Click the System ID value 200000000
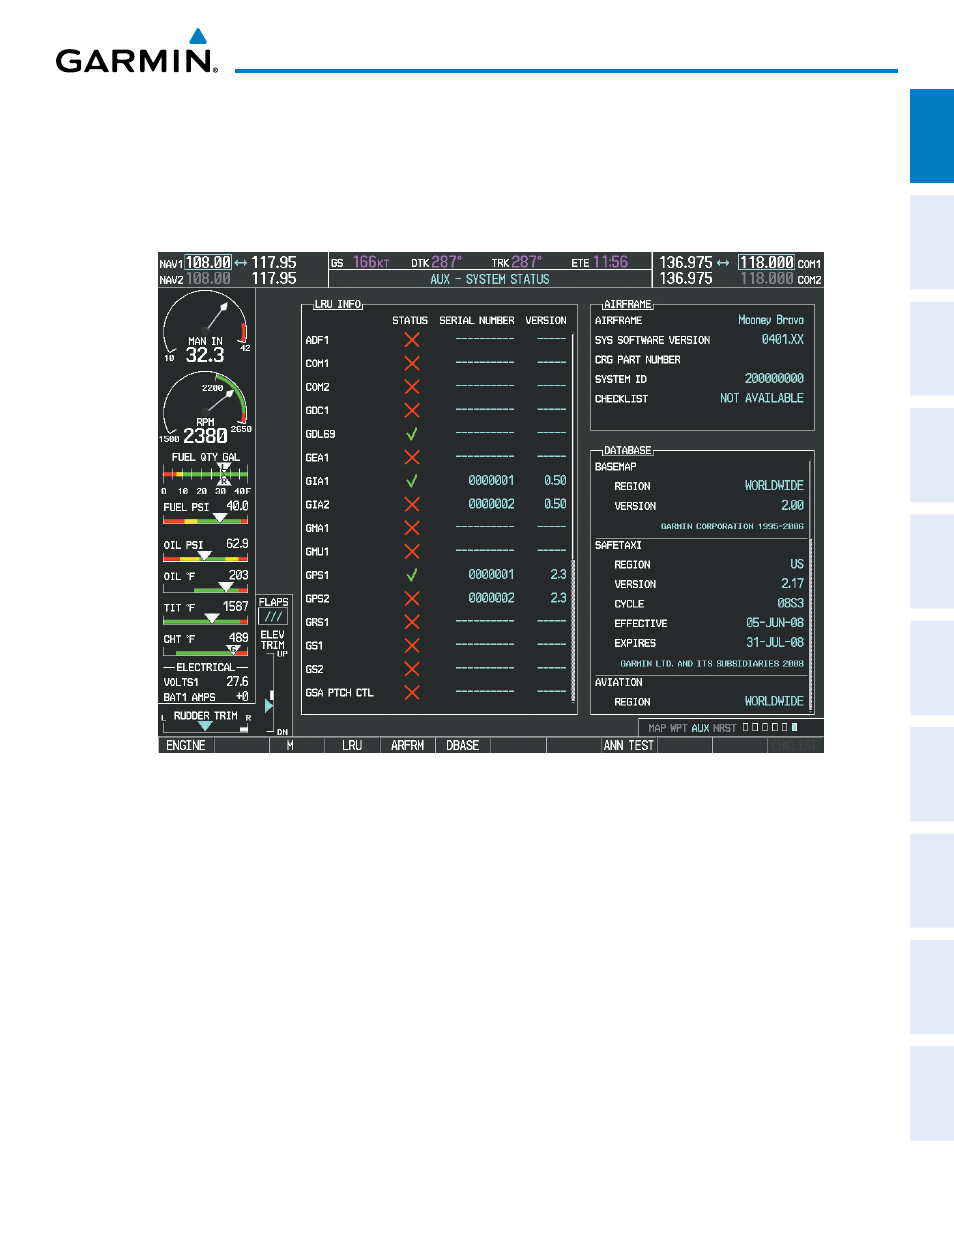This screenshot has width=954, height=1235. [774, 379]
